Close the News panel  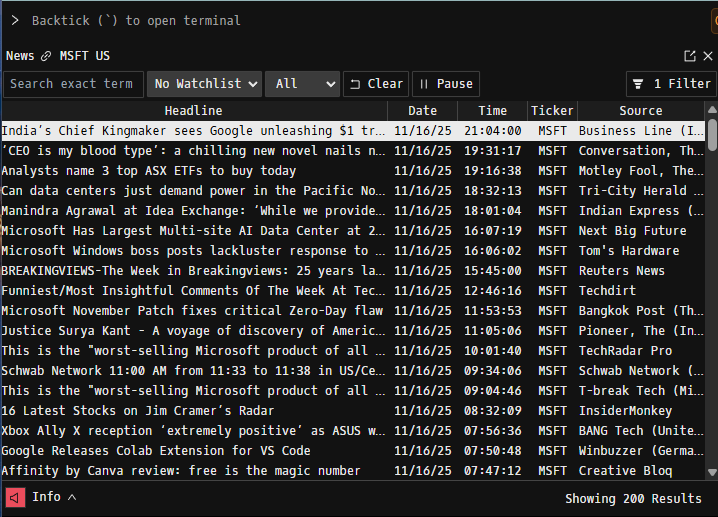pyautogui.click(x=708, y=56)
